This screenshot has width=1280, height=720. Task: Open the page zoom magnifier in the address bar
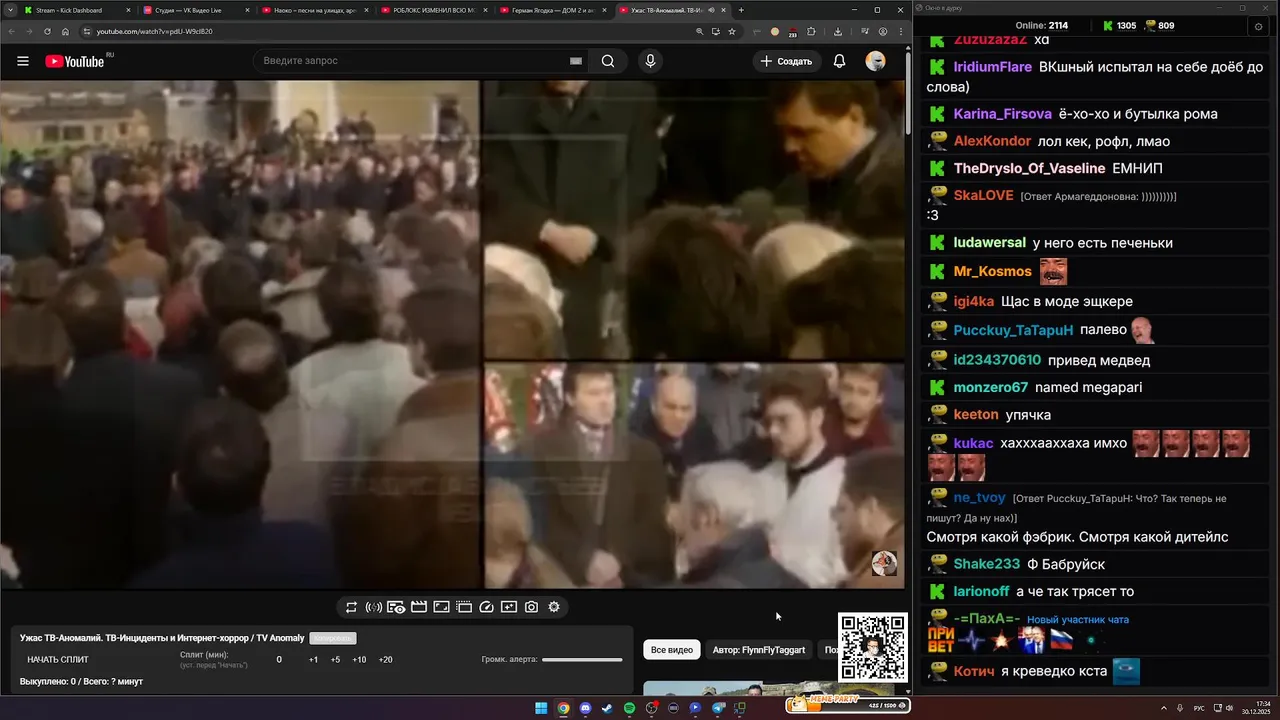click(699, 31)
